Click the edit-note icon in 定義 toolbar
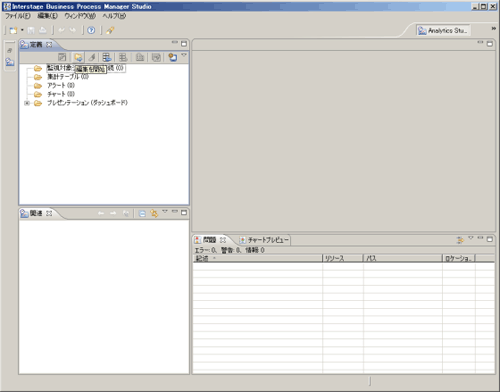Image resolution: width=500 pixels, height=392 pixels. (62, 57)
